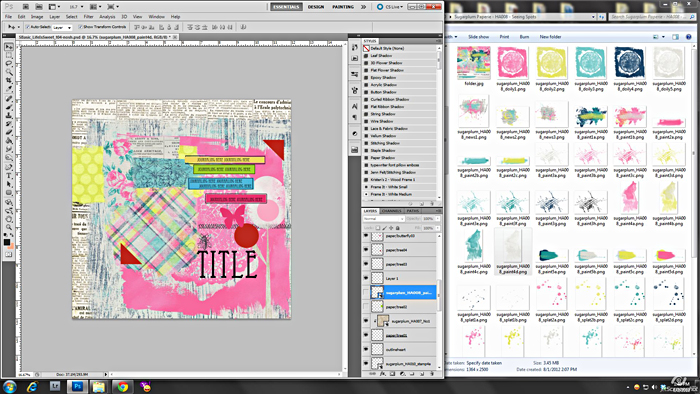Open the zoom level 16.7 dropdown

coord(82,7)
